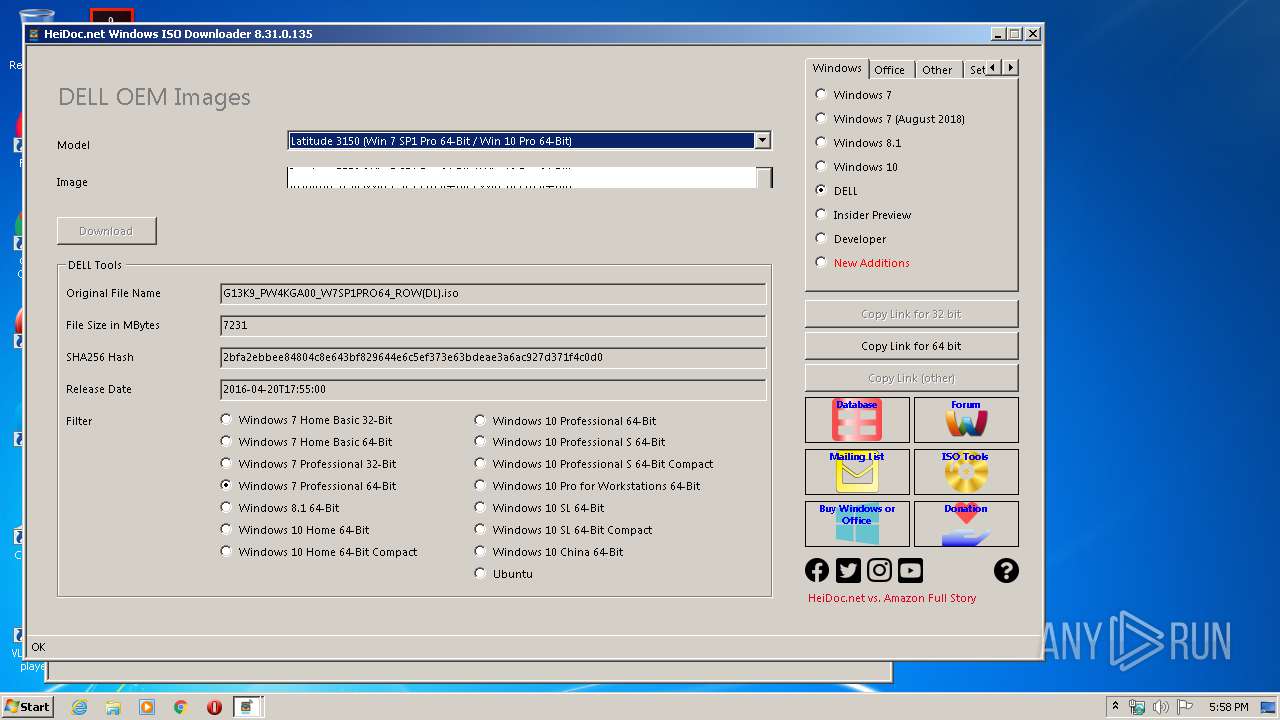Show hidden system tray icons

pos(1115,707)
